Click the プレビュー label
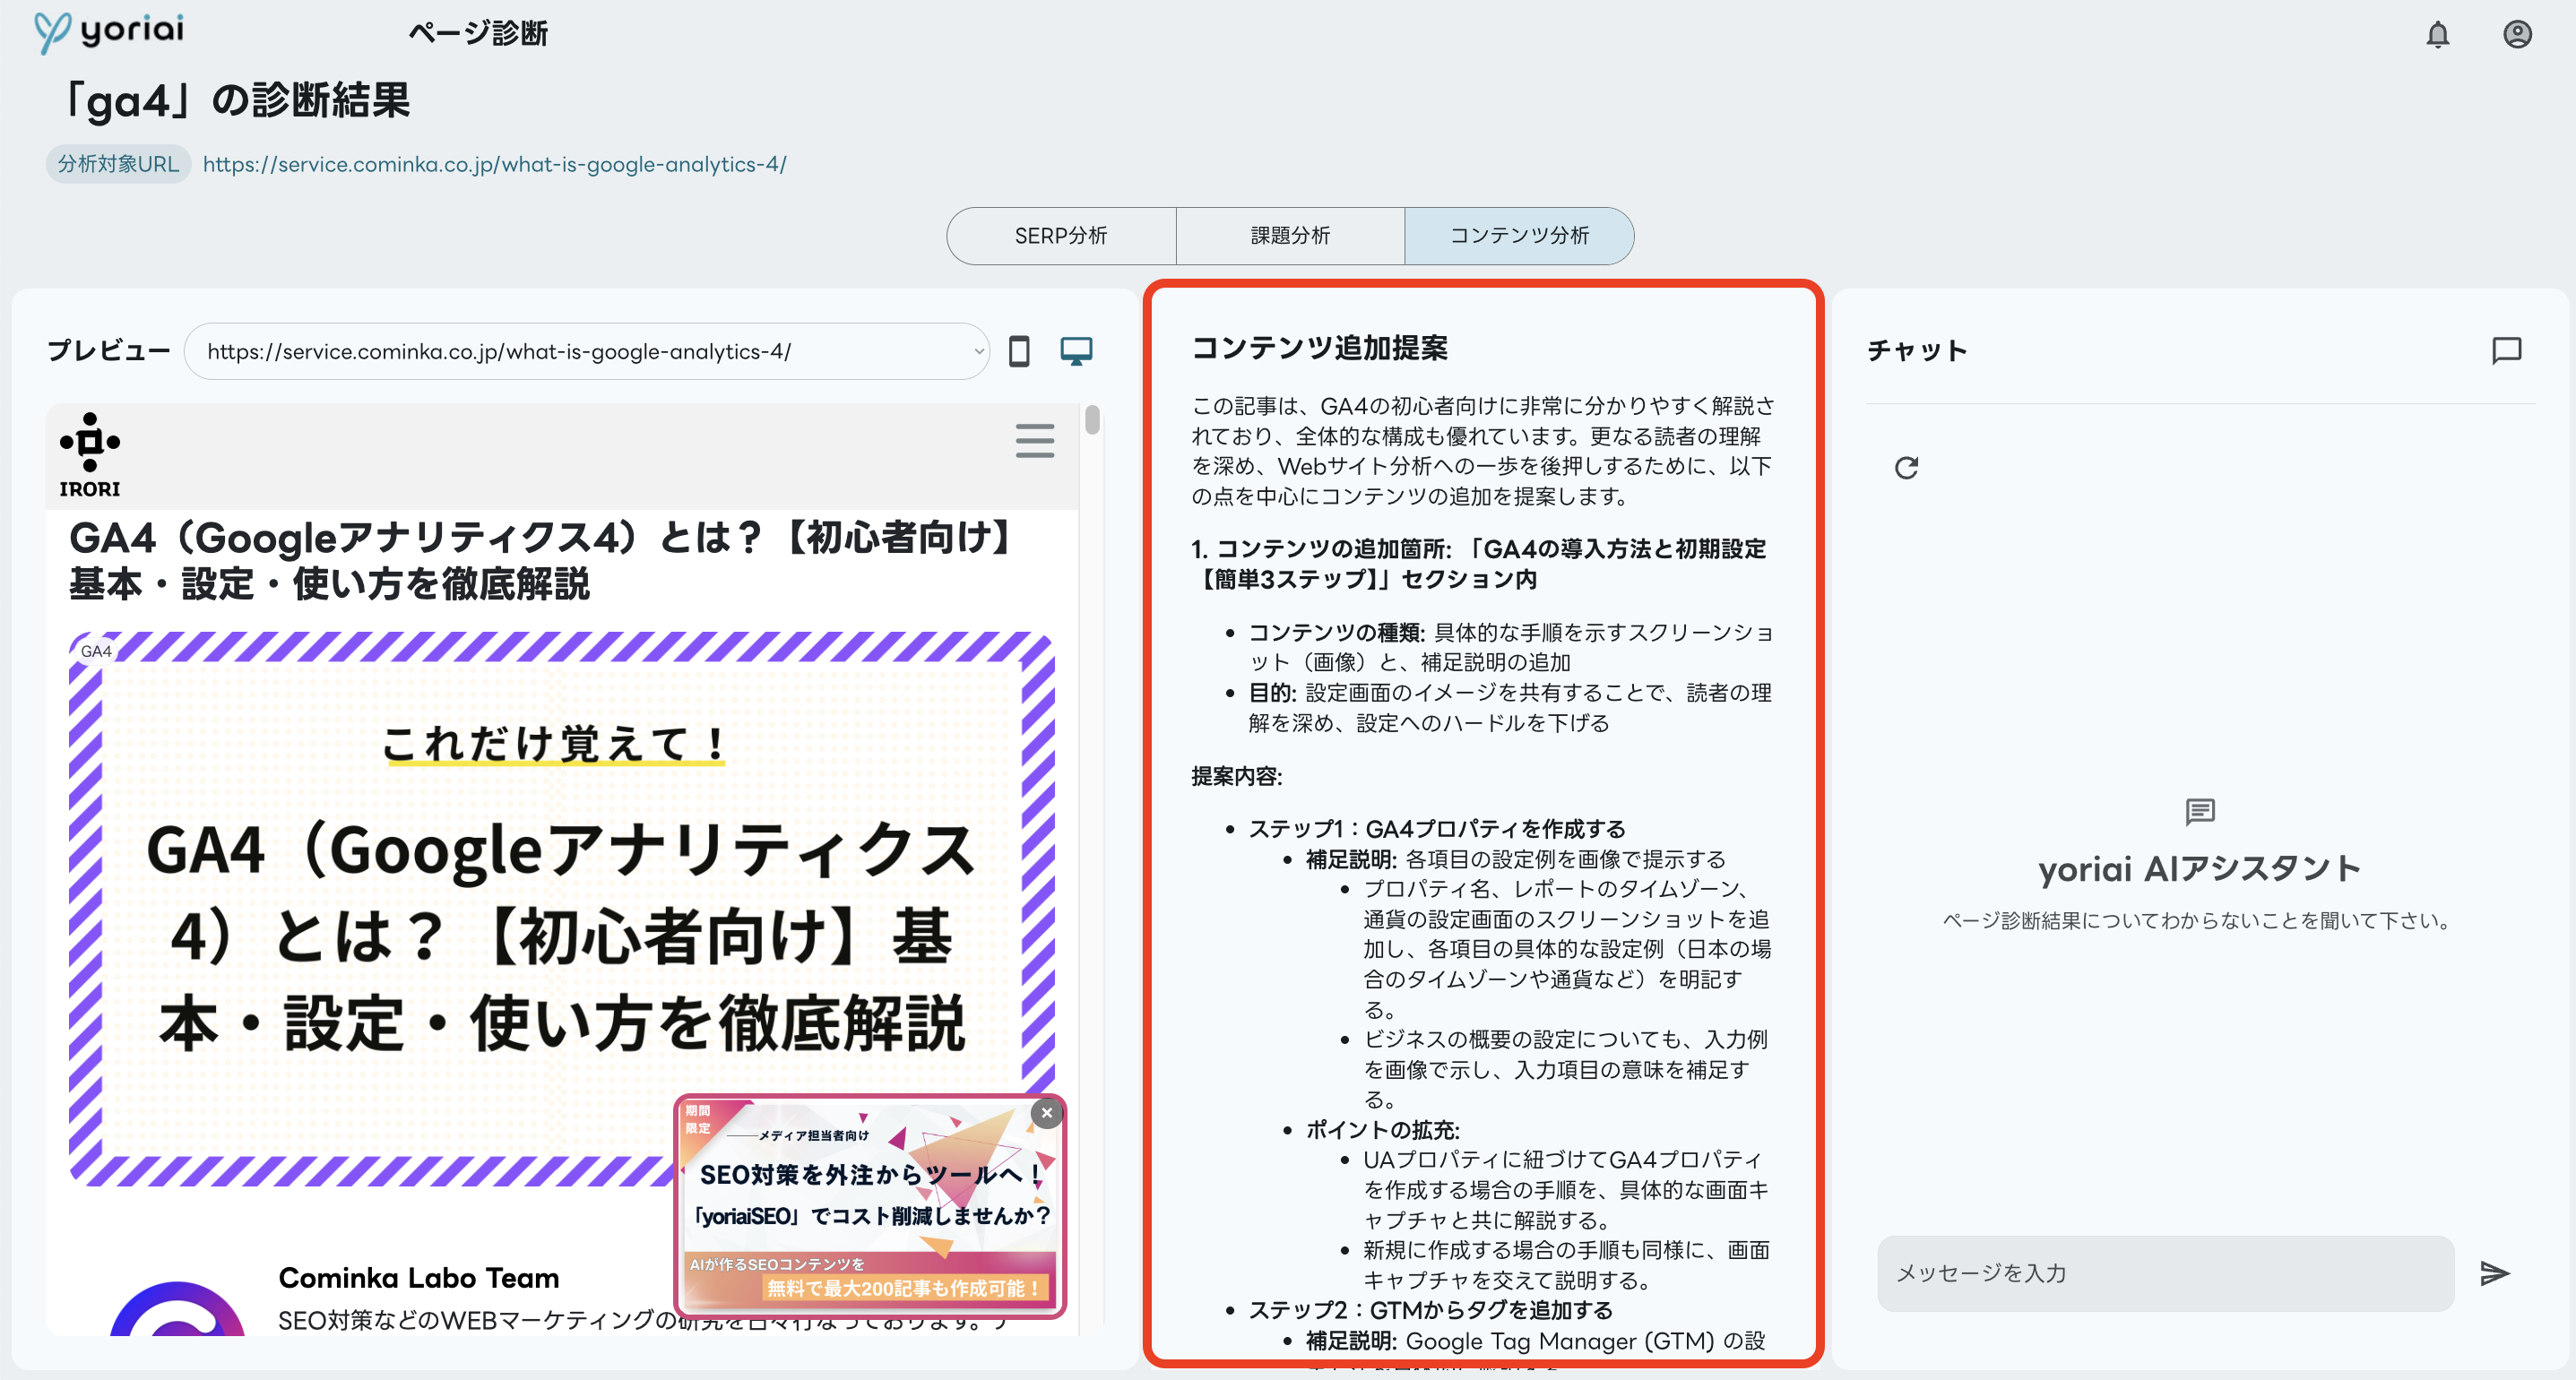The image size is (2576, 1380). [109, 351]
